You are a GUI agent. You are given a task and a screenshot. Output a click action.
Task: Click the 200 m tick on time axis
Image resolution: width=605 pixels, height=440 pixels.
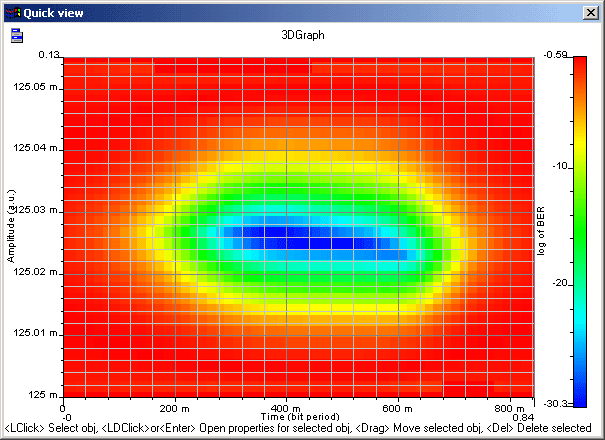(176, 408)
